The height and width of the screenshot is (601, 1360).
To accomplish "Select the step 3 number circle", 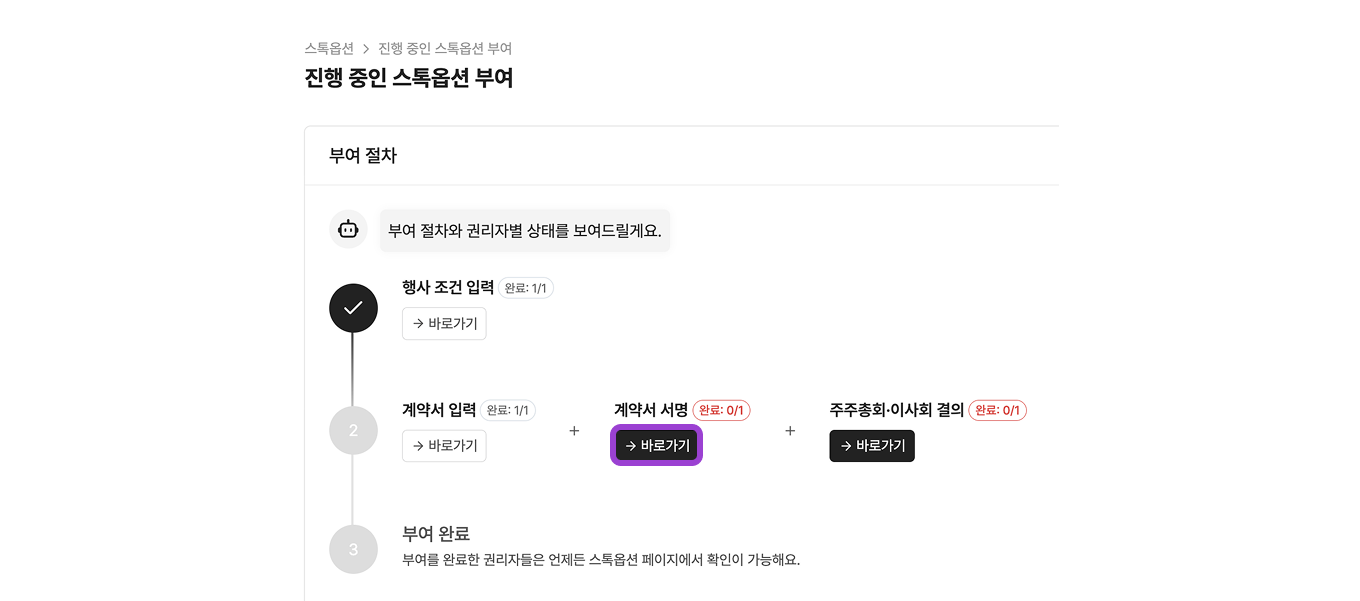I will pyautogui.click(x=353, y=549).
